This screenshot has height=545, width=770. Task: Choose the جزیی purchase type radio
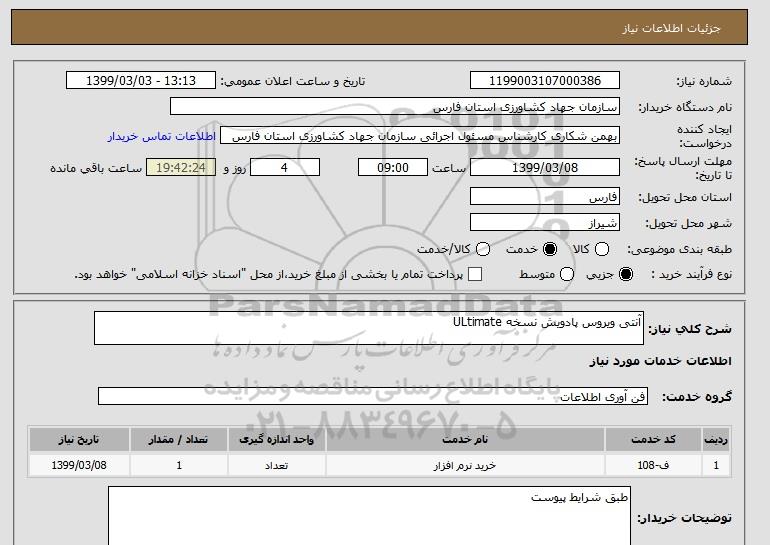[x=626, y=274]
